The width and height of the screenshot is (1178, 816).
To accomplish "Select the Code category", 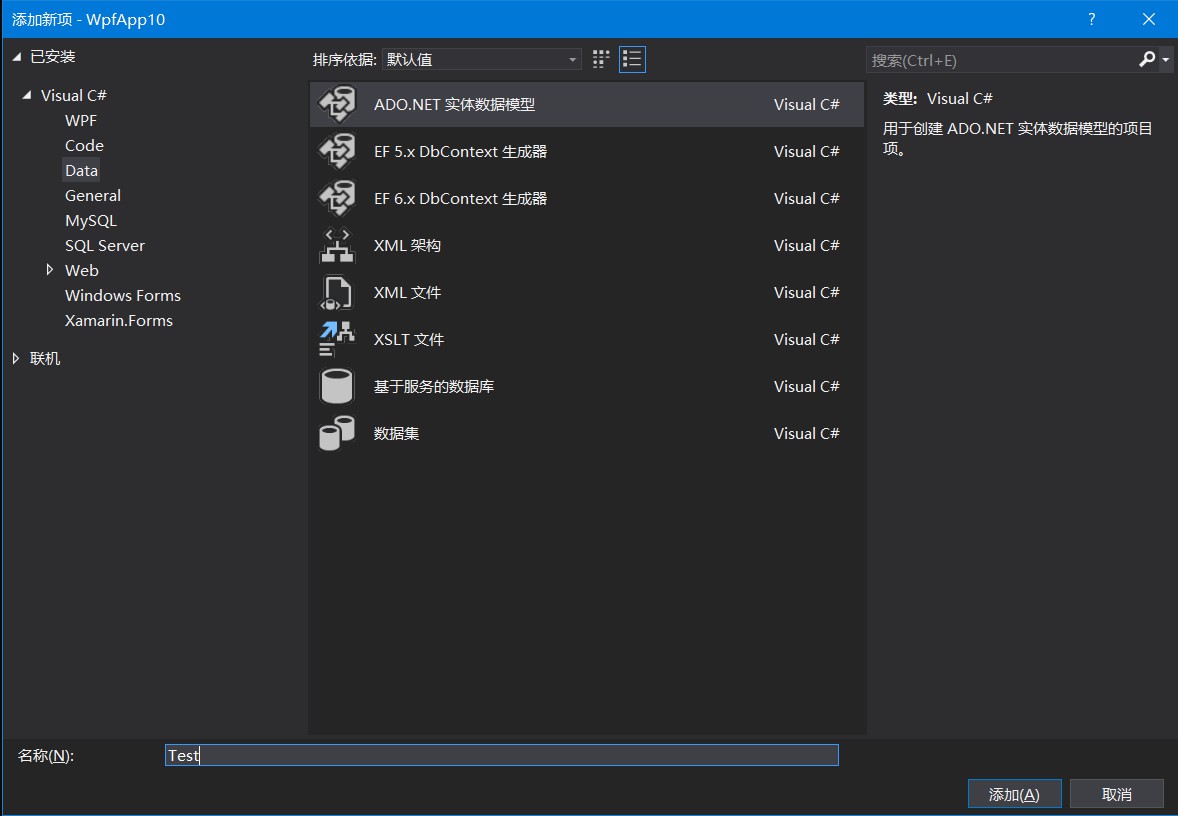I will point(84,145).
